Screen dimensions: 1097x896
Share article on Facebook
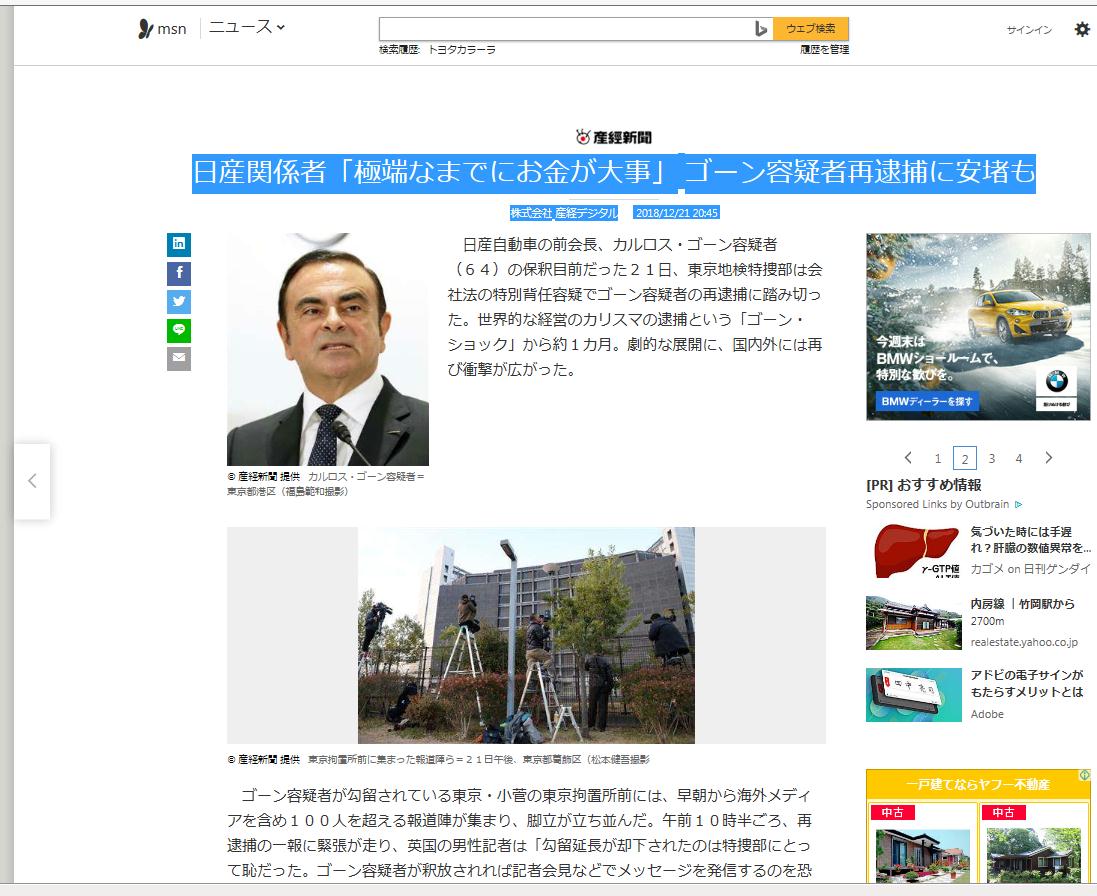pos(179,273)
